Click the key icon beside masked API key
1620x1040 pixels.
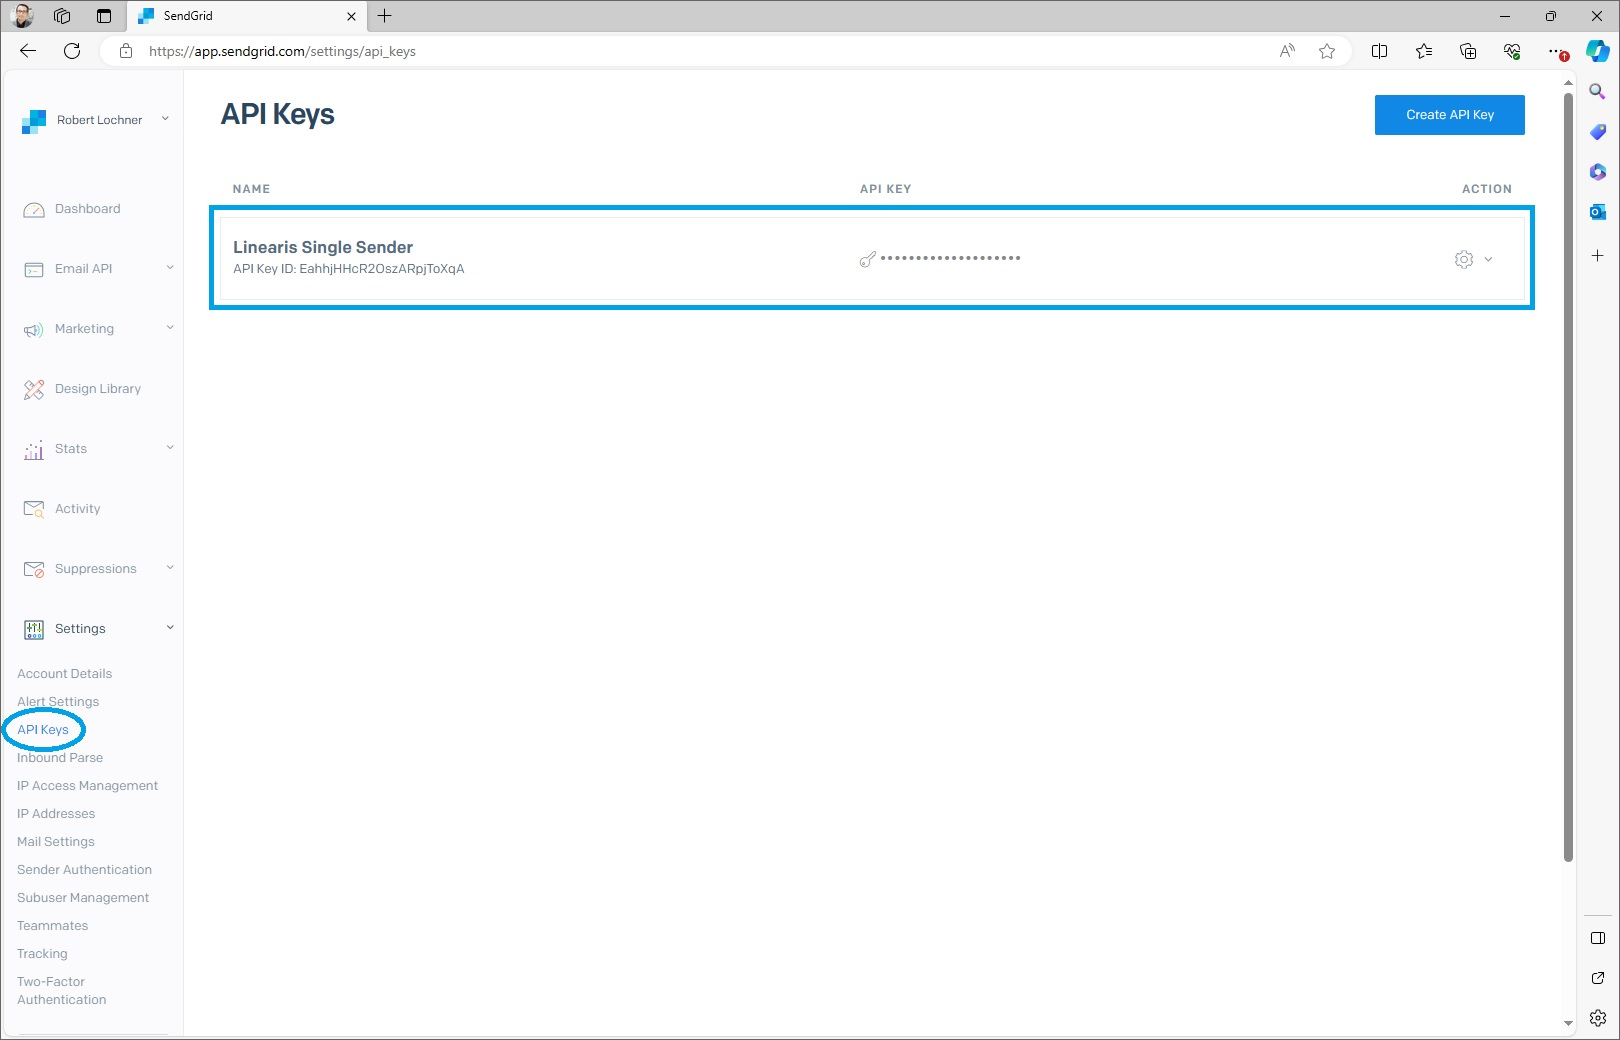(868, 259)
